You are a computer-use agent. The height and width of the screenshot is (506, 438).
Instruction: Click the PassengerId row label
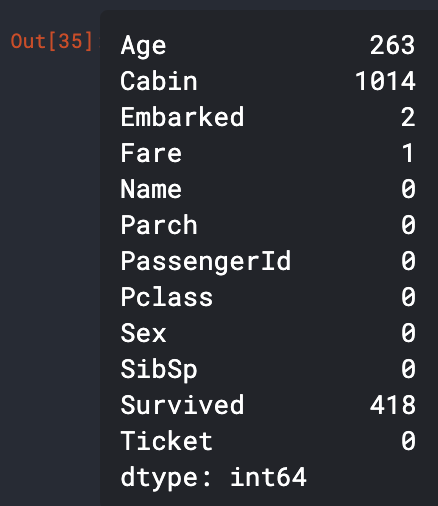tap(206, 262)
